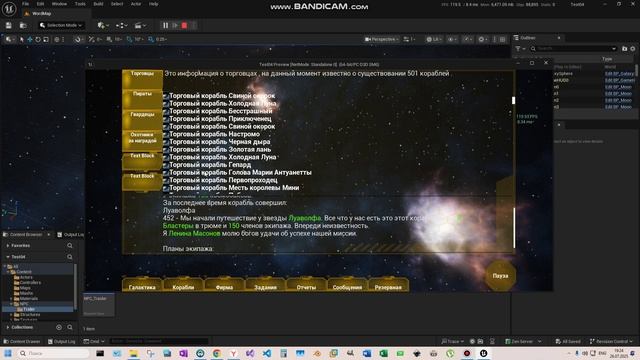Activate the Translate (move) gizmo tool
The image size is (640, 360).
point(30,40)
